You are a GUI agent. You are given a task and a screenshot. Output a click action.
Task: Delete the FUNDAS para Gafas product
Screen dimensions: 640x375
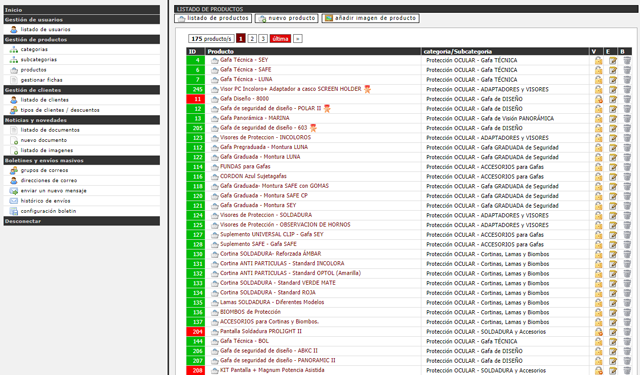pos(627,167)
